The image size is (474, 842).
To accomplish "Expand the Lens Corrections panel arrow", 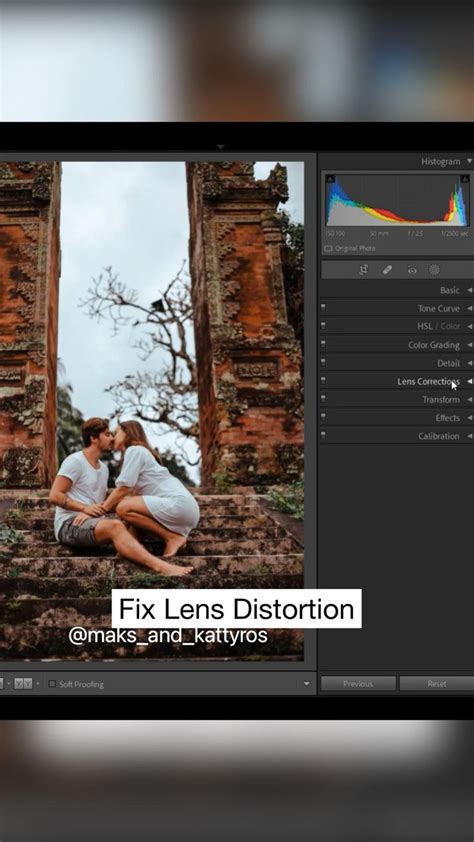I will click(470, 381).
